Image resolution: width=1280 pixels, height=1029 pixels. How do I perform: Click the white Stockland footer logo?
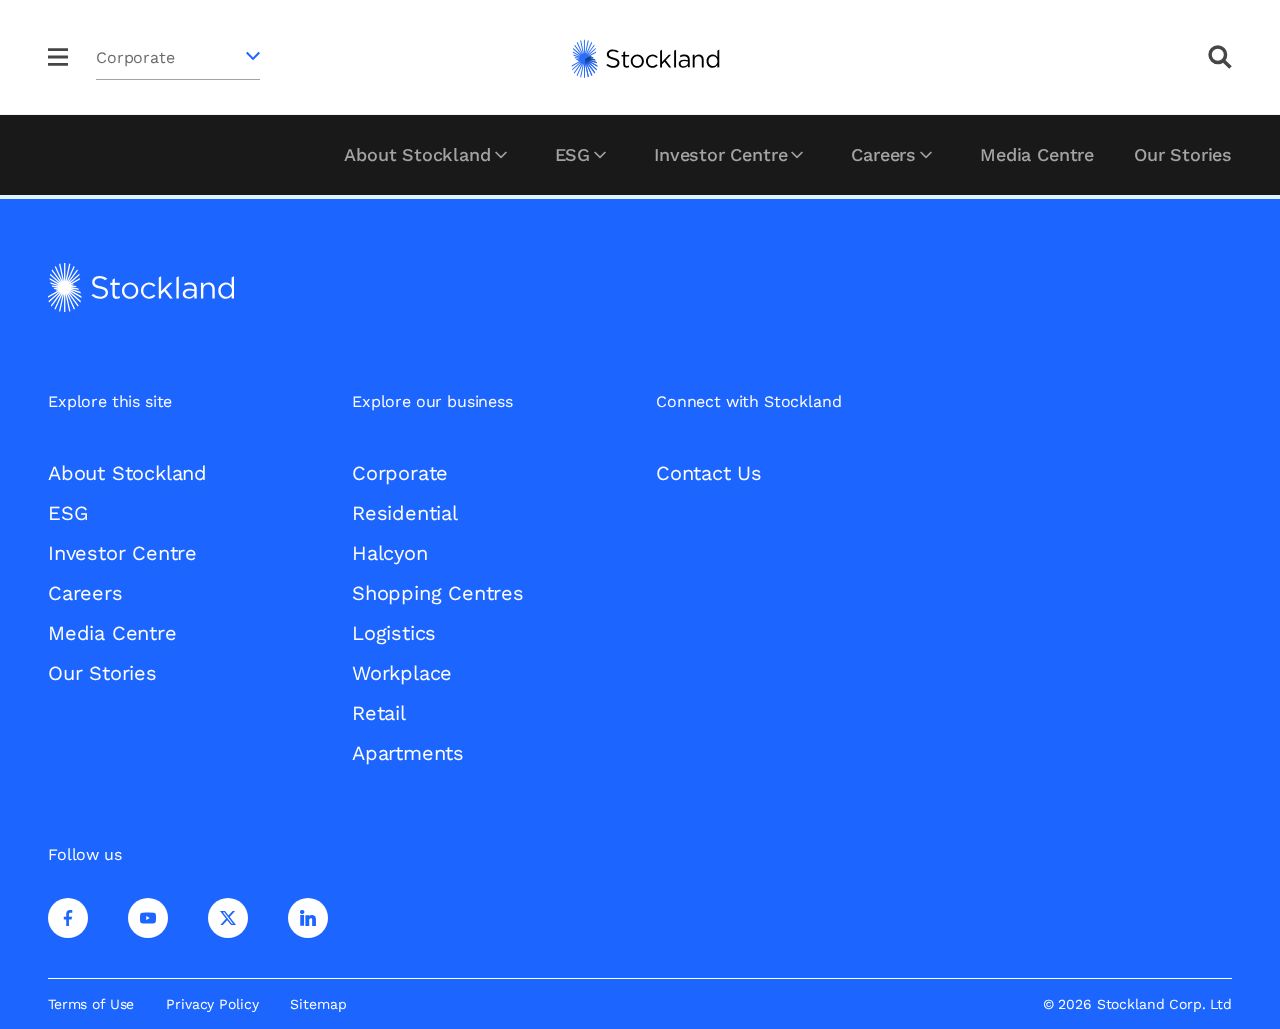pos(141,288)
